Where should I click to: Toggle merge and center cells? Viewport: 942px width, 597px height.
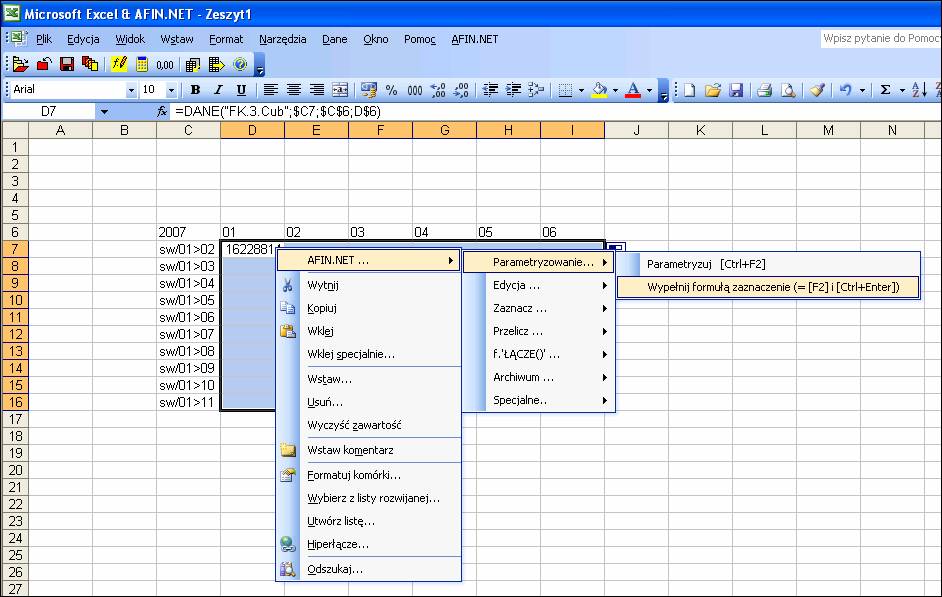pos(340,90)
